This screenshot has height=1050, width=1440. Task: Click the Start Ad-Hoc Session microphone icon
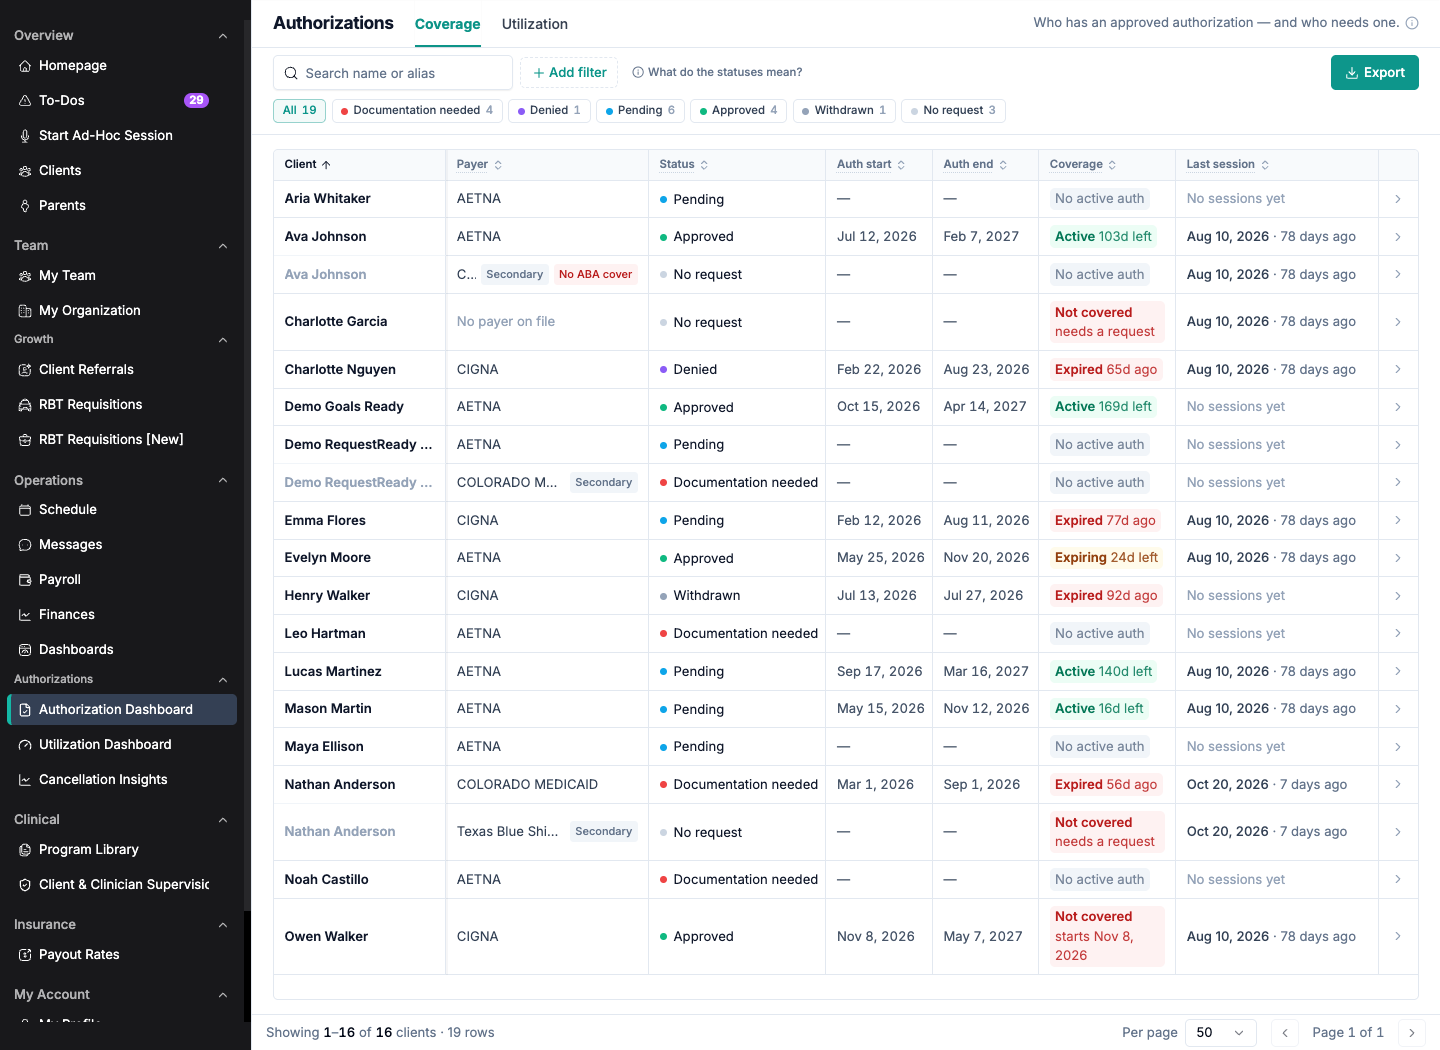tap(25, 136)
